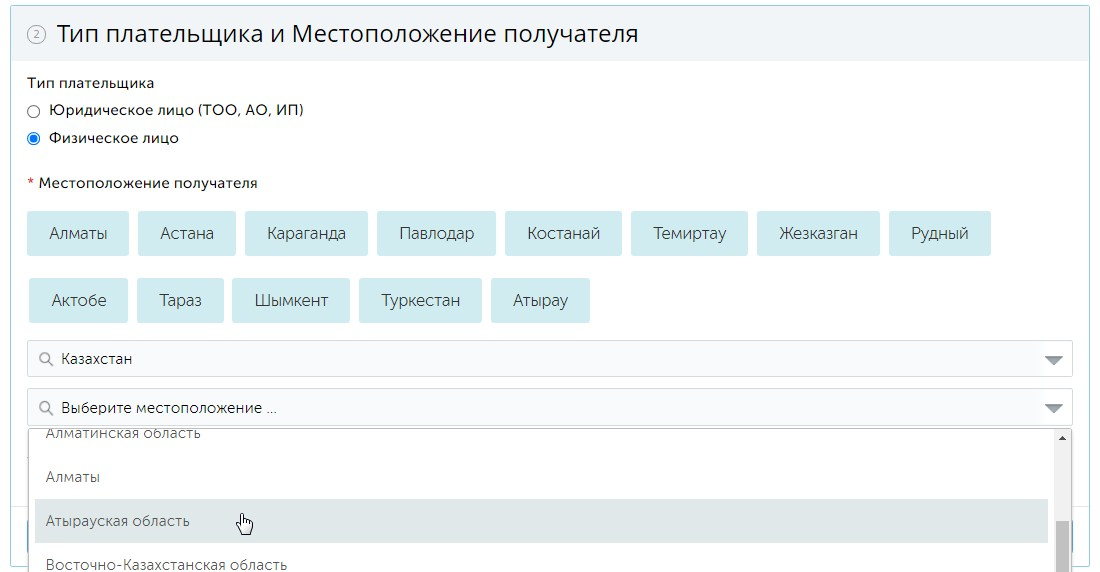Image resolution: width=1100 pixels, height=572 pixels.
Task: Select the Актобе city button
Action: click(78, 301)
